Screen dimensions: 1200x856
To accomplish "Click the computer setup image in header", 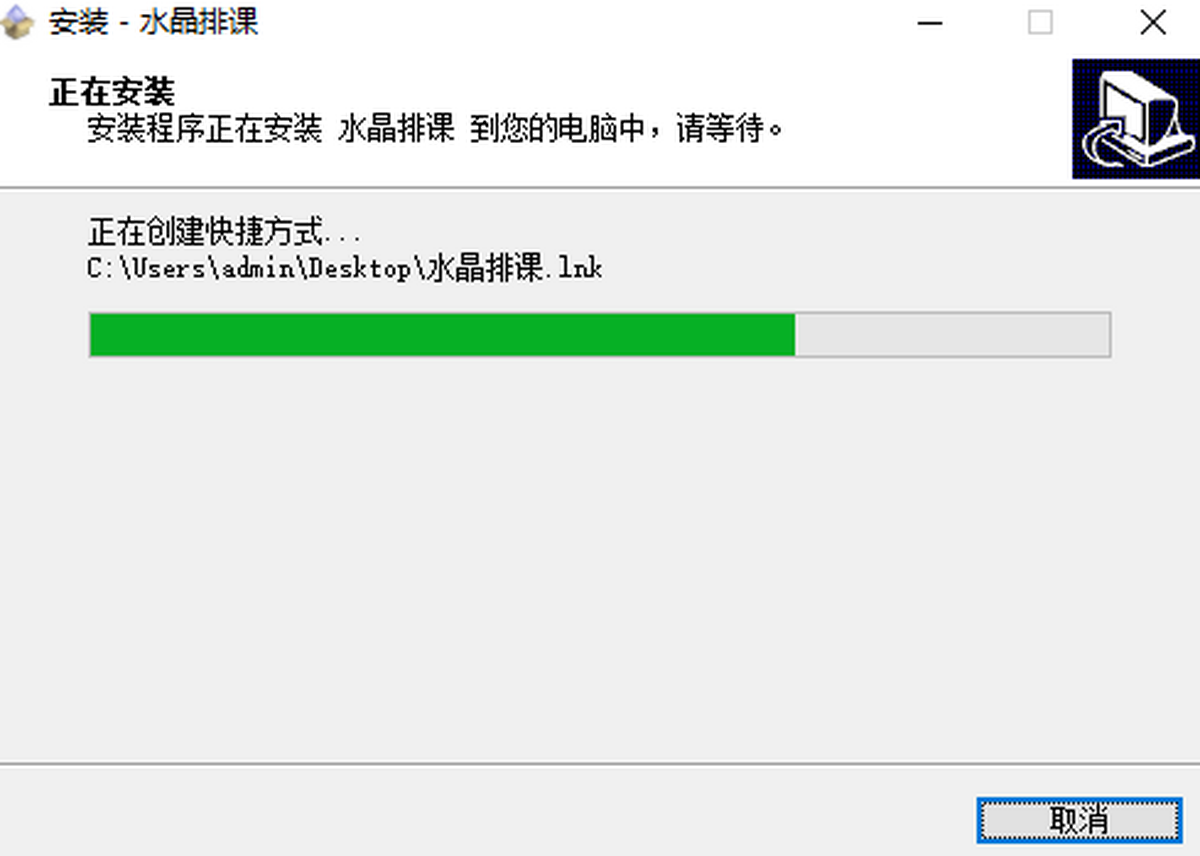I will pyautogui.click(x=1135, y=118).
